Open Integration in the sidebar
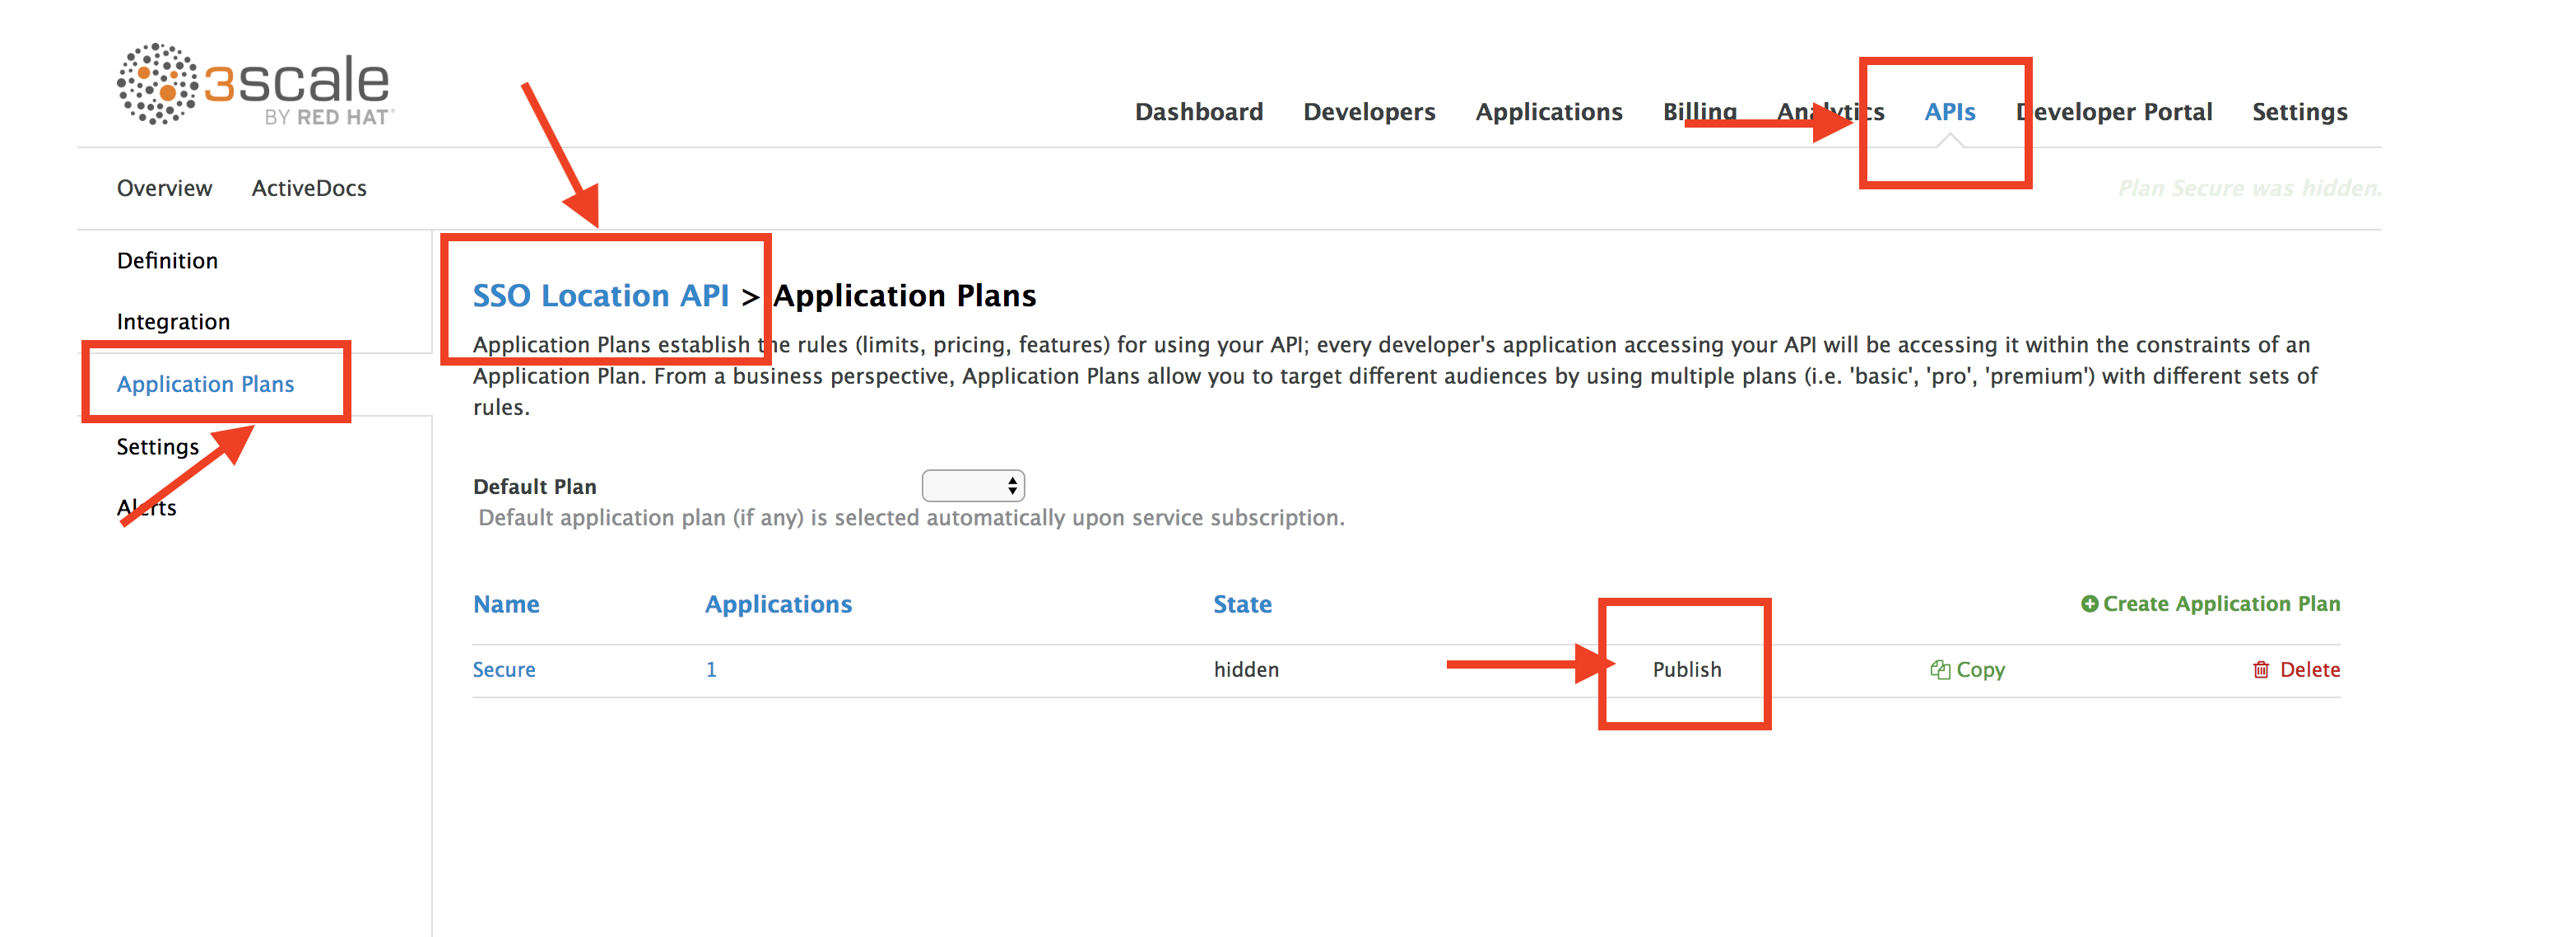This screenshot has height=937, width=2576. [173, 322]
